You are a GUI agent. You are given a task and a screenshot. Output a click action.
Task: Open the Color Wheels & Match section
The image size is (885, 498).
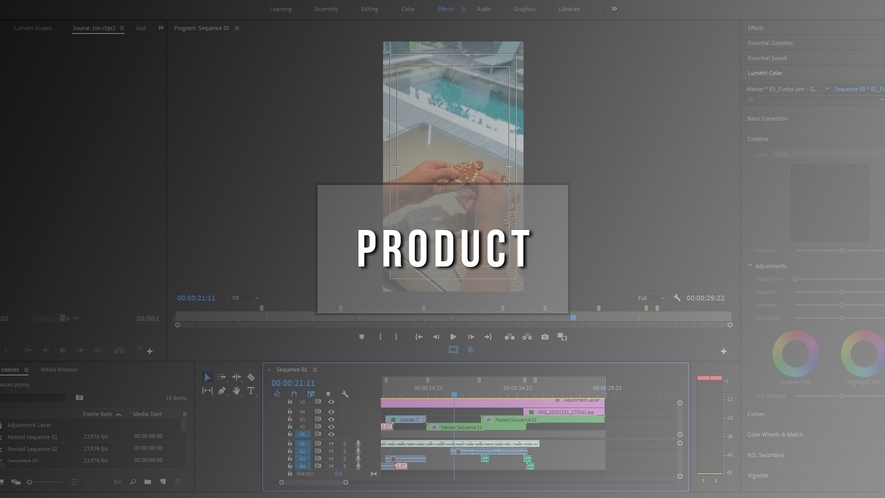click(775, 434)
